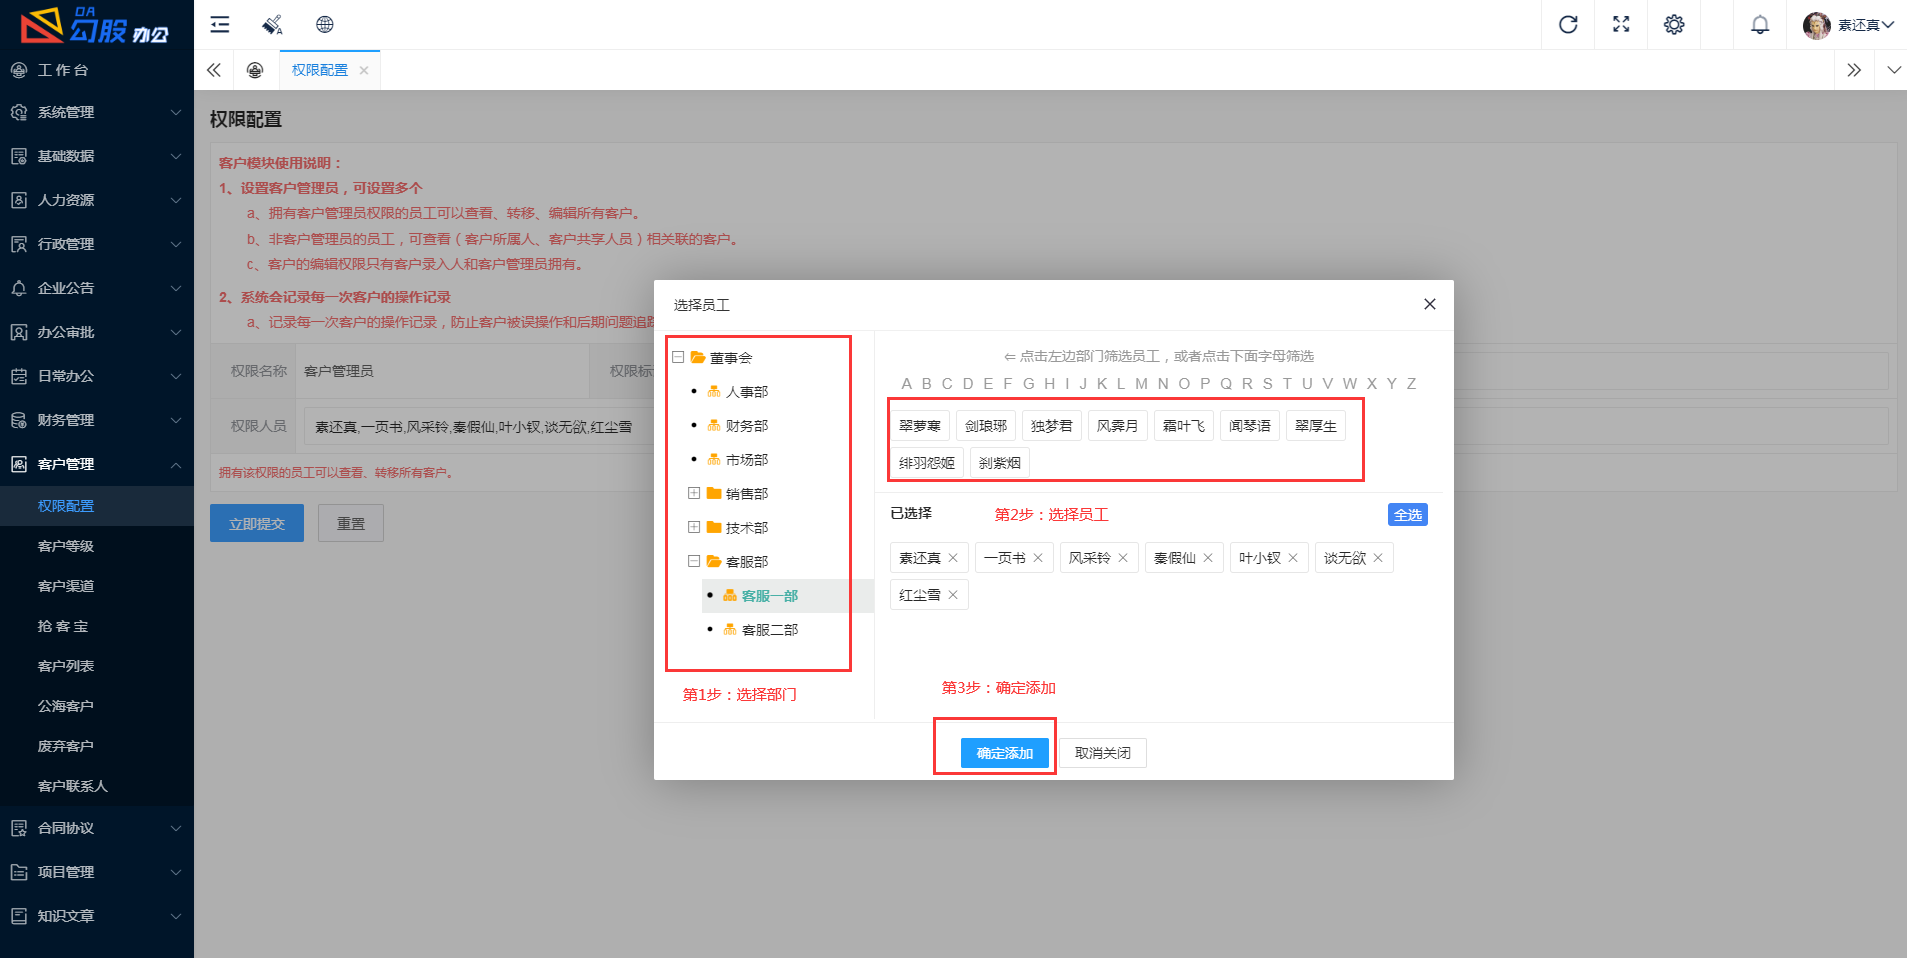The height and width of the screenshot is (958, 1907).
Task: Click 取消关闭 to cancel dialog
Action: coord(1103,753)
